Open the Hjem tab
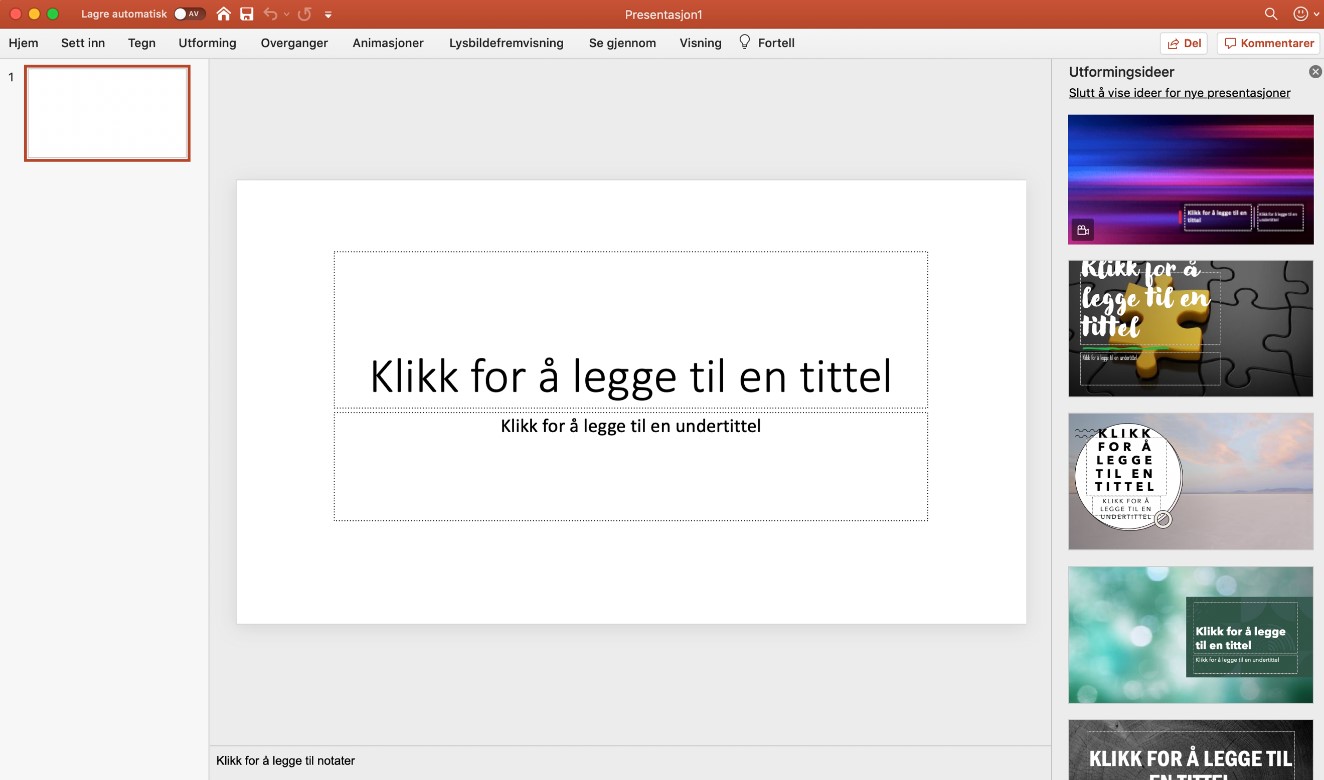 pyautogui.click(x=23, y=43)
